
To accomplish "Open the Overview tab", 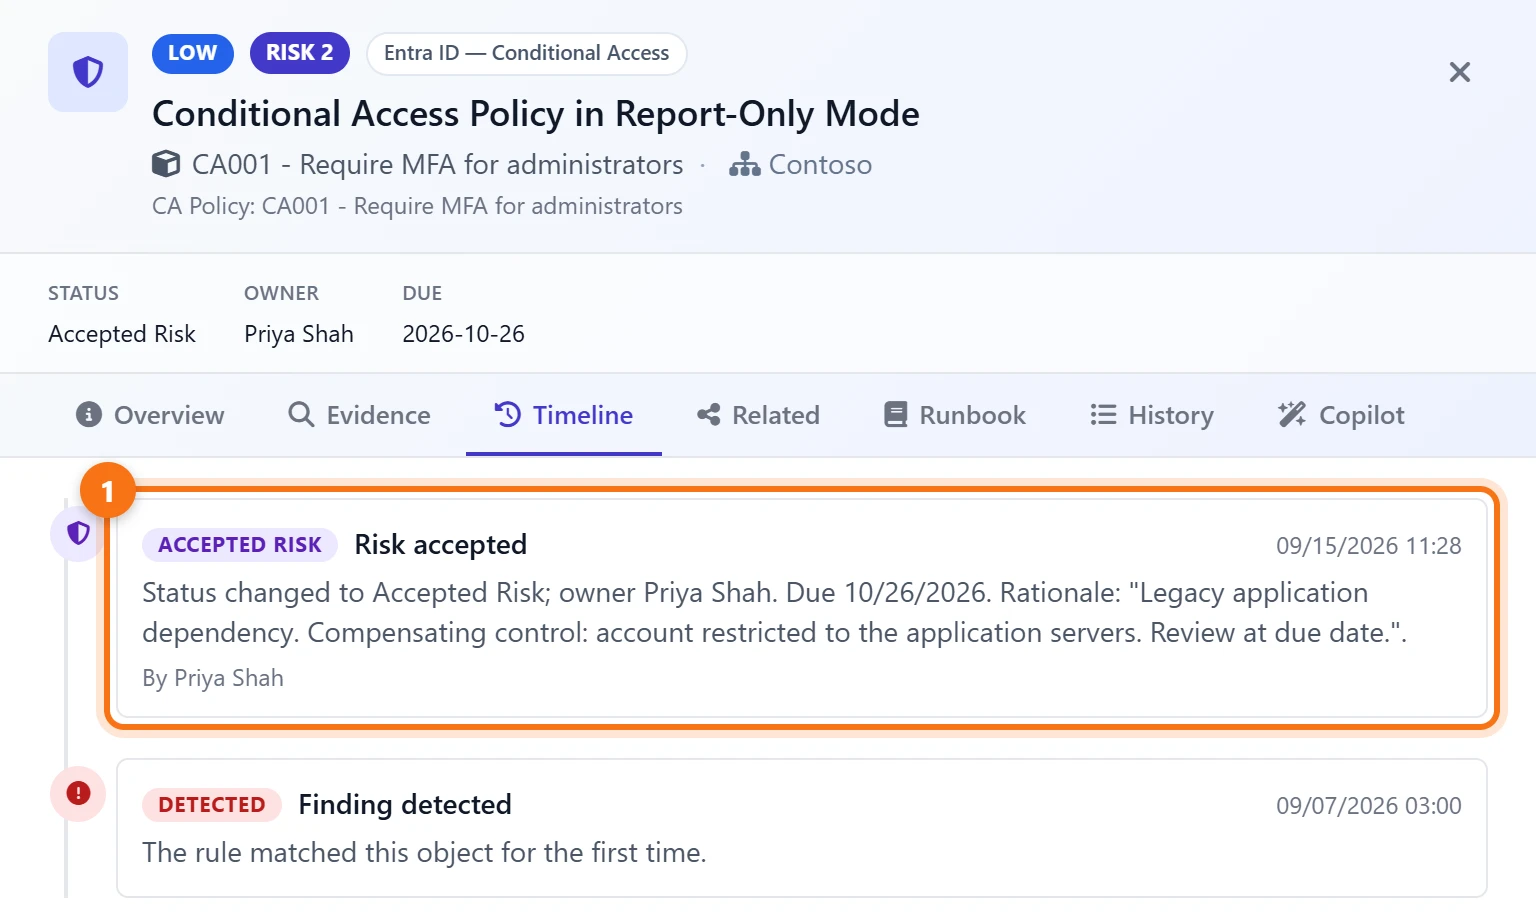I will [150, 415].
